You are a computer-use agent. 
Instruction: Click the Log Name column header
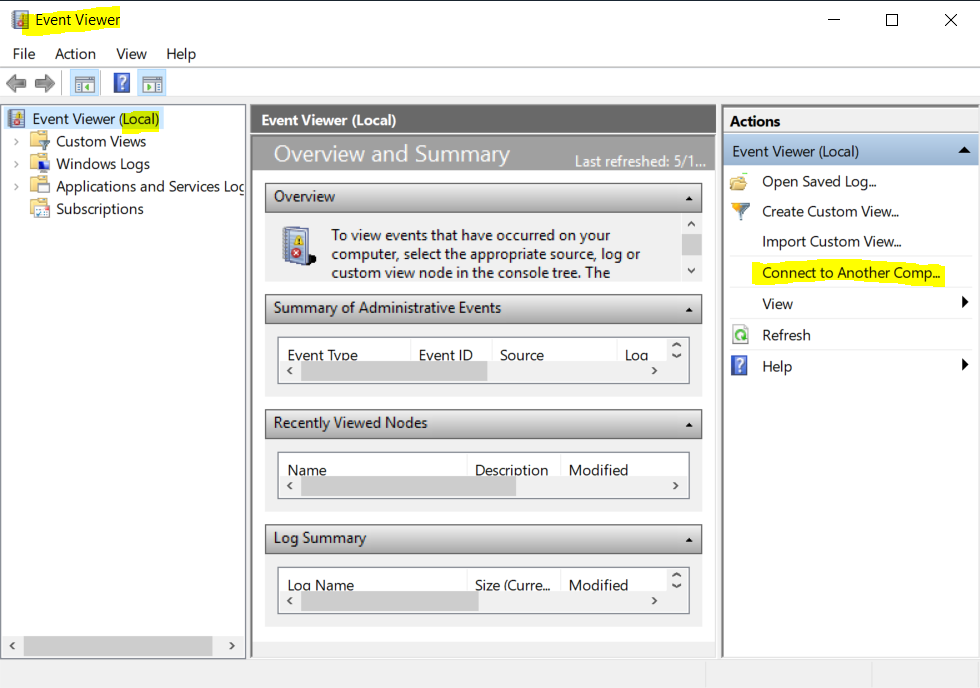tap(321, 585)
